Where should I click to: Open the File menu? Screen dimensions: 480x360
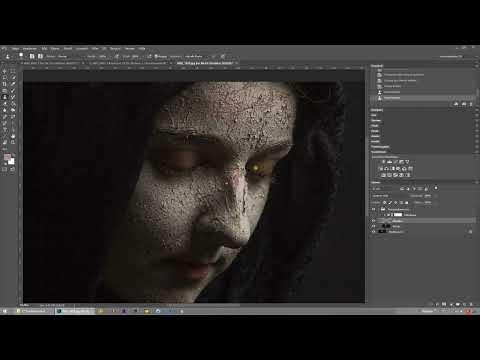click(x=15, y=49)
